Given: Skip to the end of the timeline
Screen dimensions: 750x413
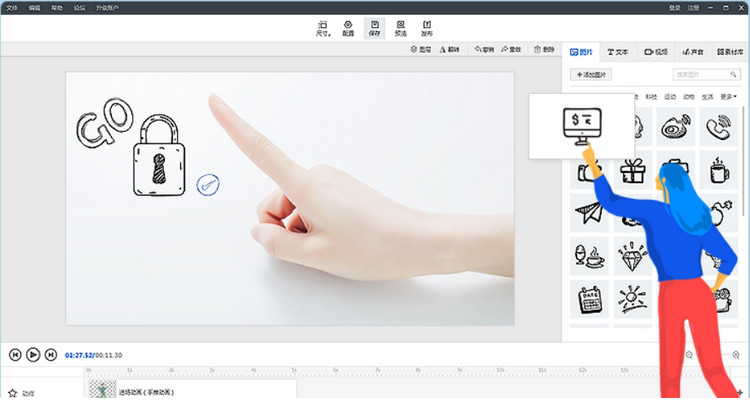Looking at the screenshot, I should (x=50, y=354).
